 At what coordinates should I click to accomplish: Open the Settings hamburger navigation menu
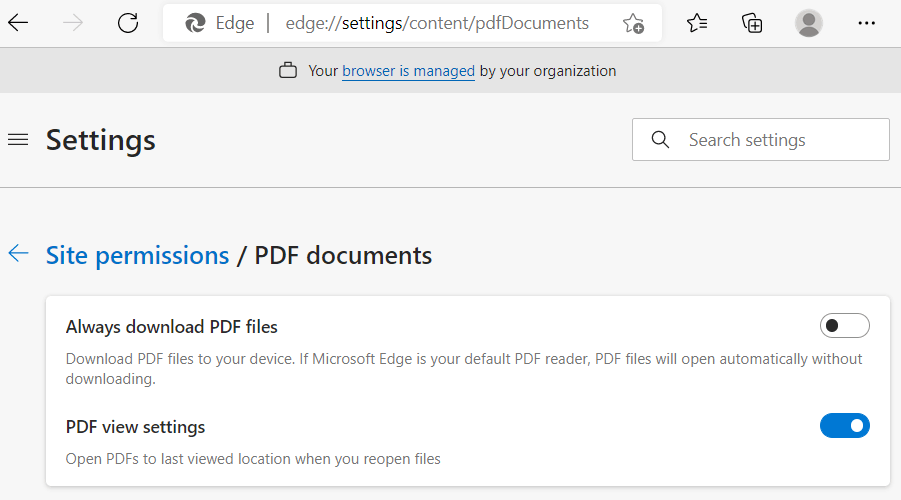coord(18,140)
